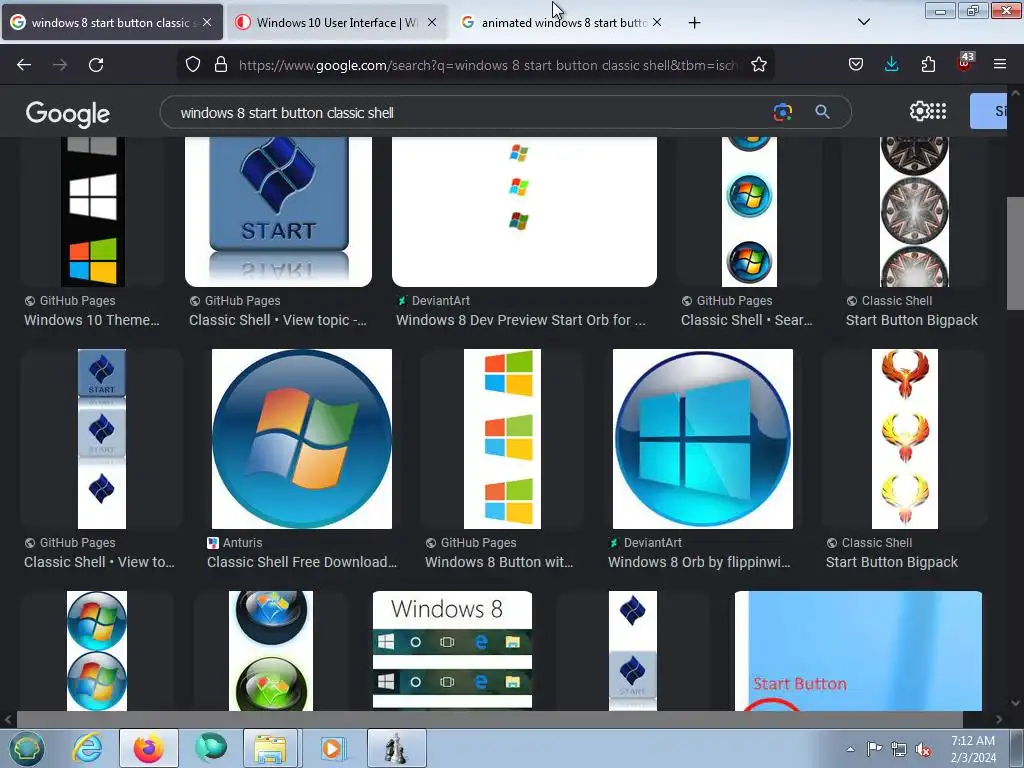
Task: Switch to Windows 10 User Interface tab
Action: [336, 22]
